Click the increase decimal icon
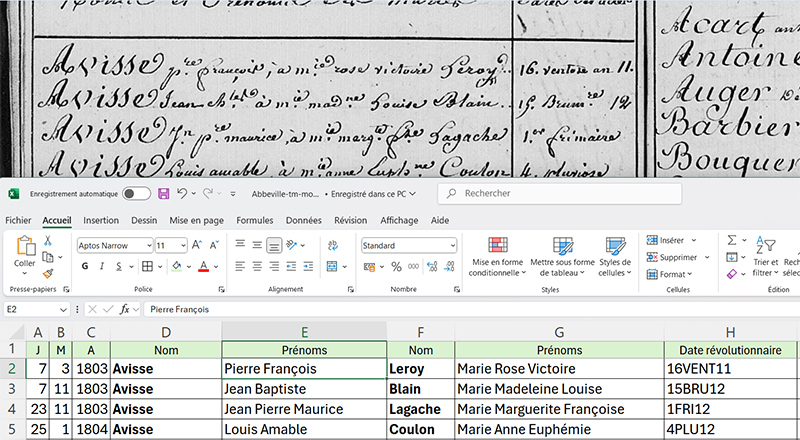This screenshot has width=800, height=440. (432, 266)
